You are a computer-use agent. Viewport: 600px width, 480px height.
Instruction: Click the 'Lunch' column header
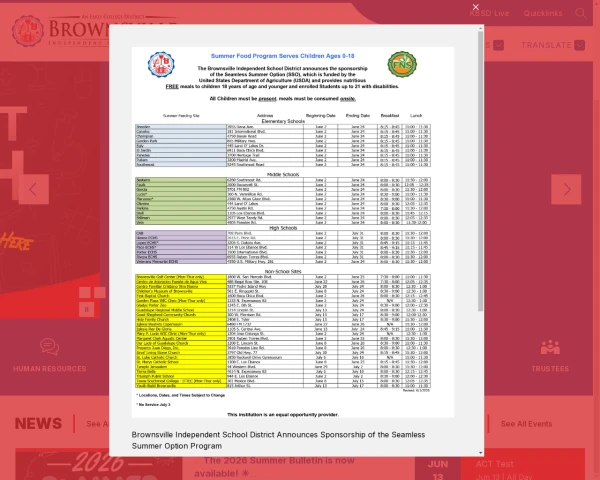coord(416,115)
